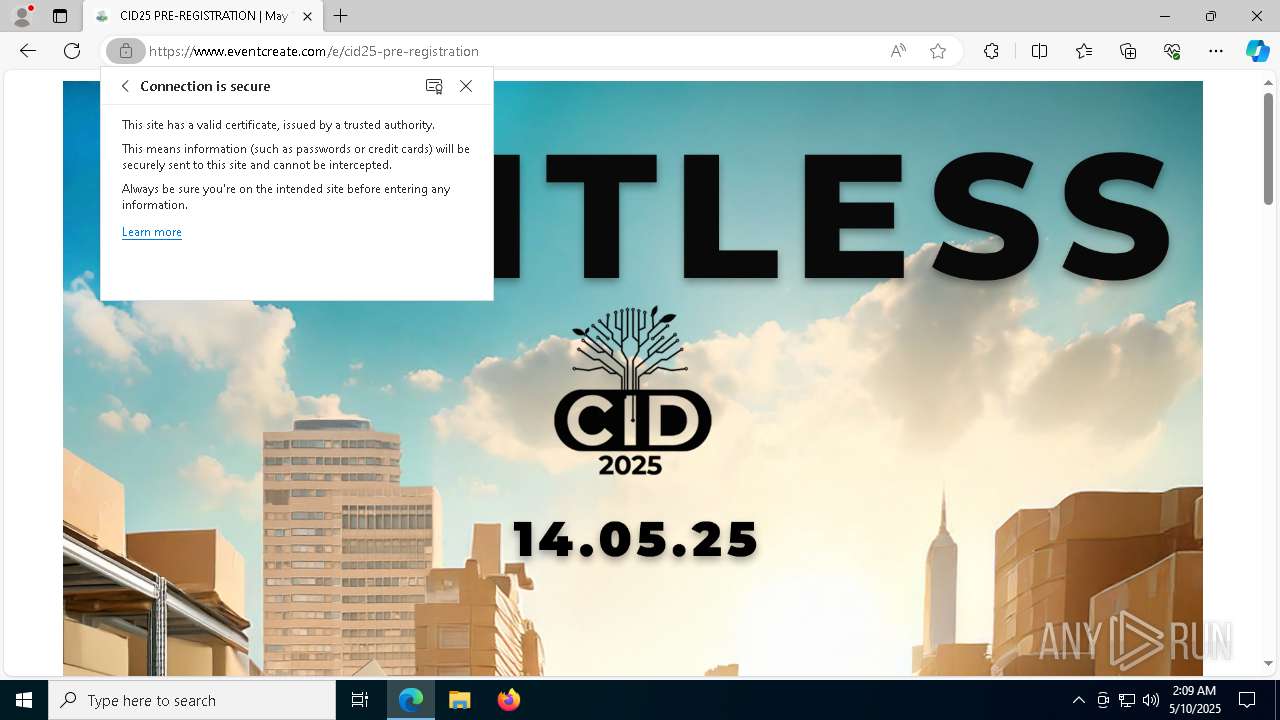This screenshot has height=720, width=1280.
Task: Open the tab actions menu icon
Action: 60,16
